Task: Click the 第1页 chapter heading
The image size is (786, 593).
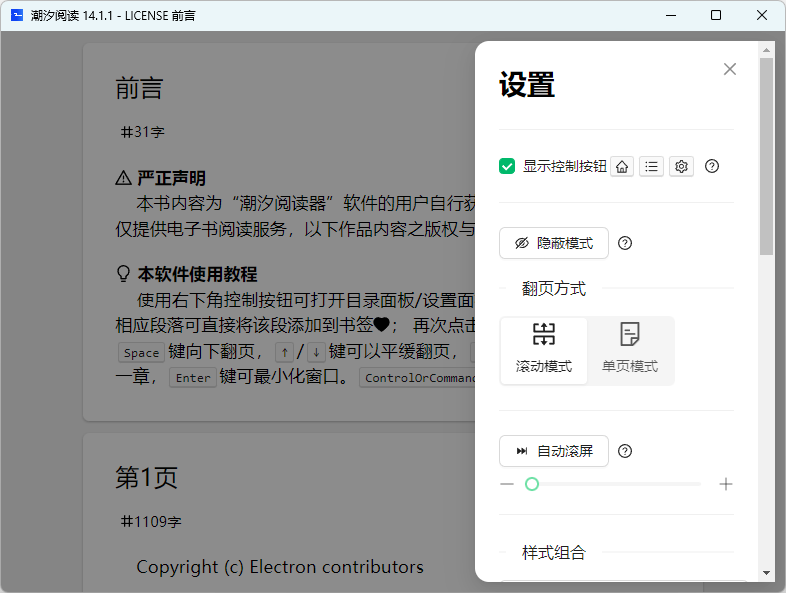Action: tap(146, 477)
